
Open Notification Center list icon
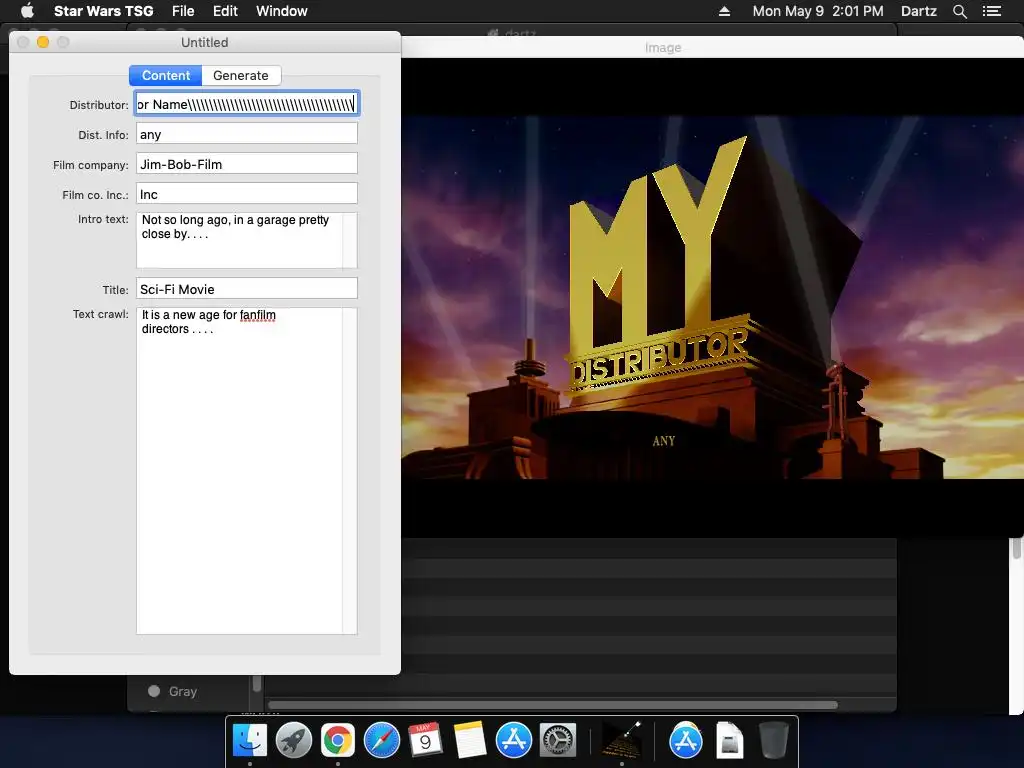pos(991,11)
